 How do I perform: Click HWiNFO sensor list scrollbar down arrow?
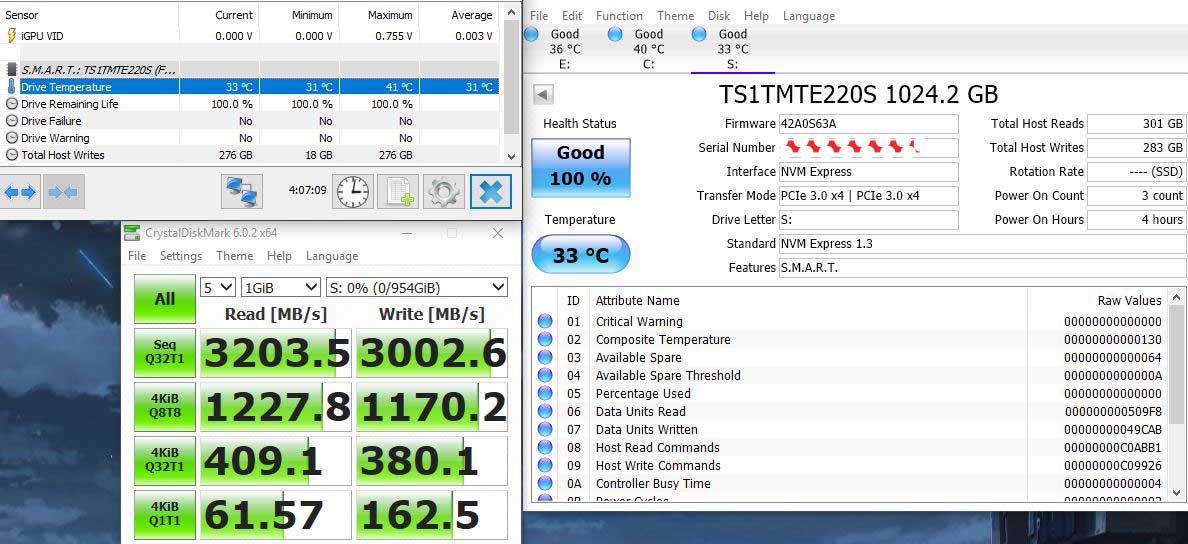click(511, 156)
